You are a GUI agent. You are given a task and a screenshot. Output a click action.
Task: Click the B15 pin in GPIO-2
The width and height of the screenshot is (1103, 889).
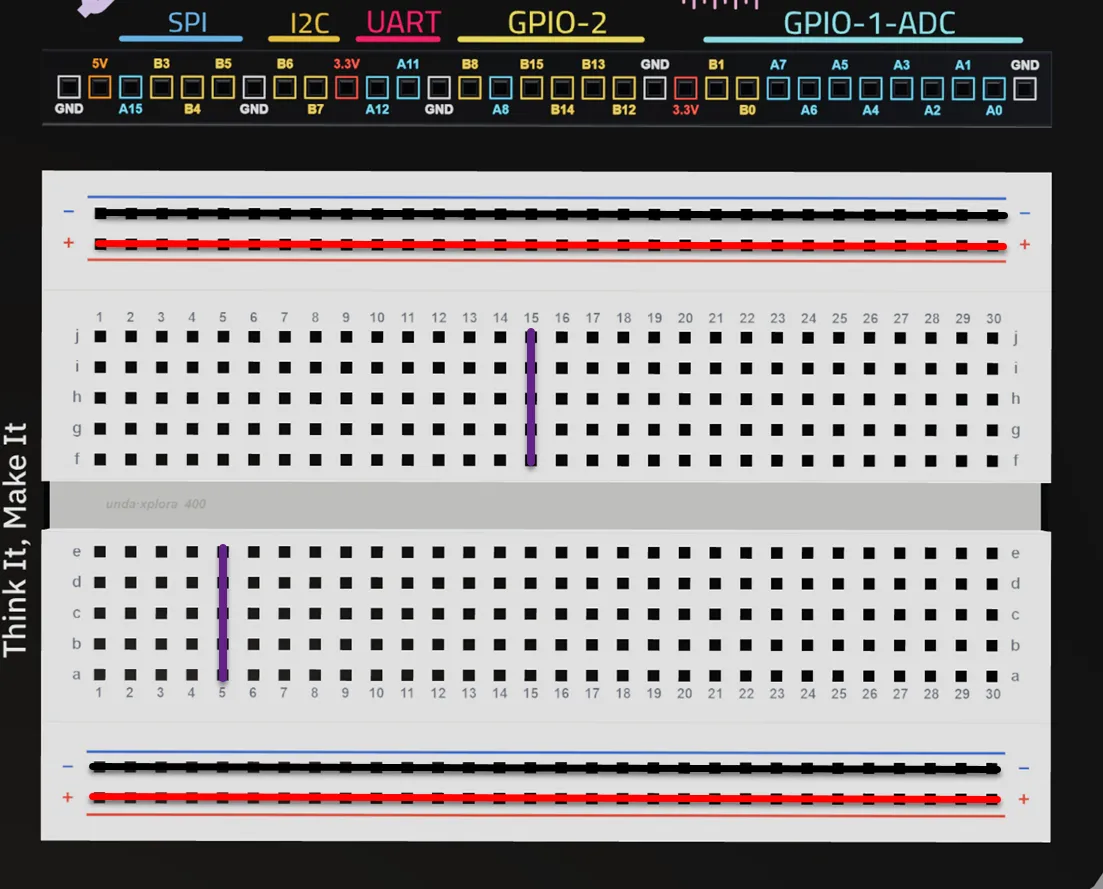[x=532, y=88]
